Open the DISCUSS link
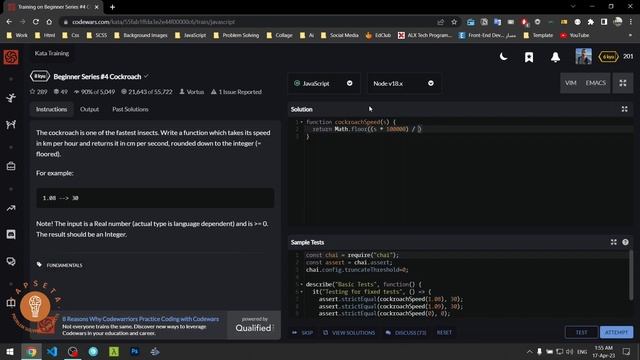640x360 pixels. click(x=406, y=333)
